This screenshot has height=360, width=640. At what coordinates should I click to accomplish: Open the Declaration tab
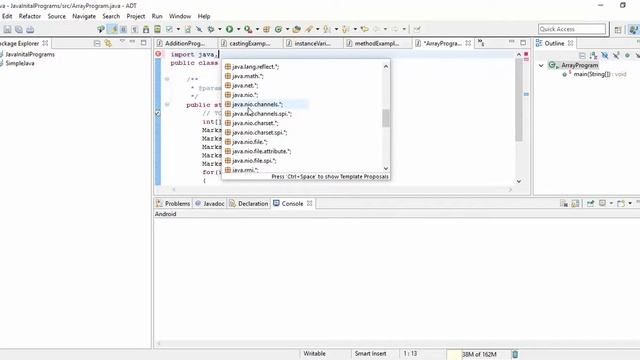click(x=249, y=203)
